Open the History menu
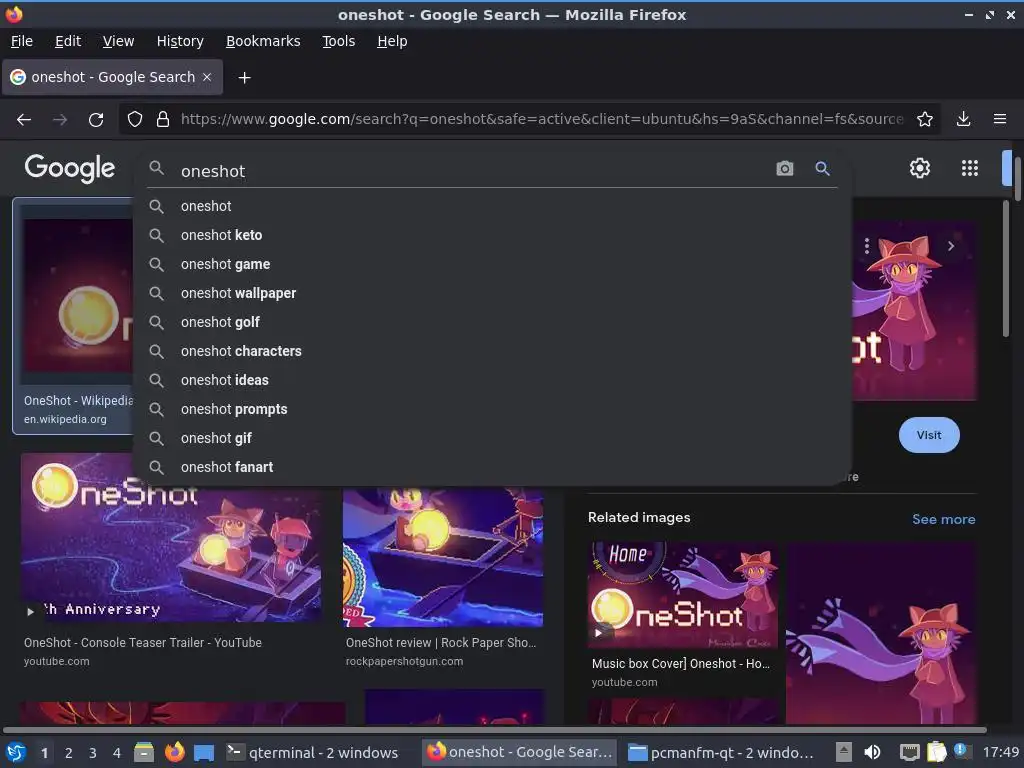The width and height of the screenshot is (1024, 768). click(x=180, y=41)
